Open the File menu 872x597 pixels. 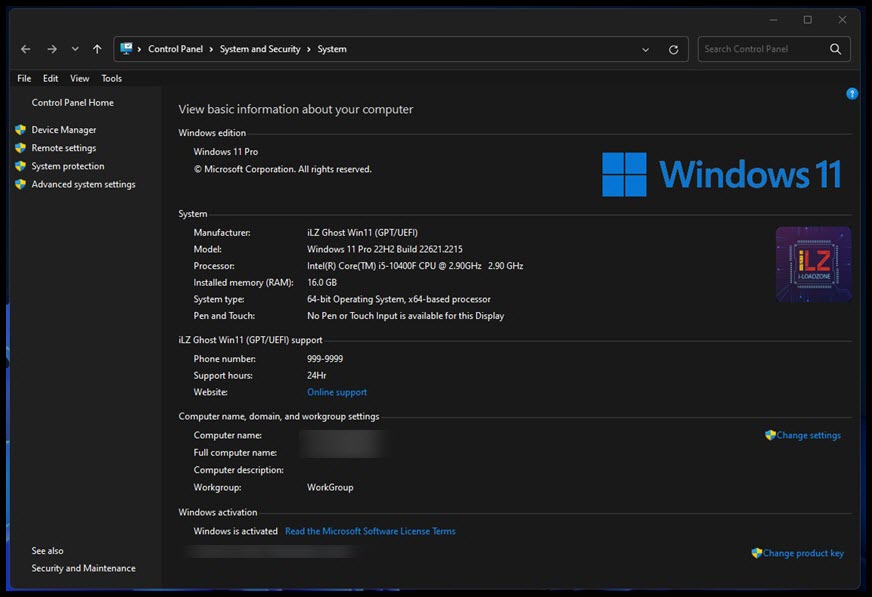point(24,78)
